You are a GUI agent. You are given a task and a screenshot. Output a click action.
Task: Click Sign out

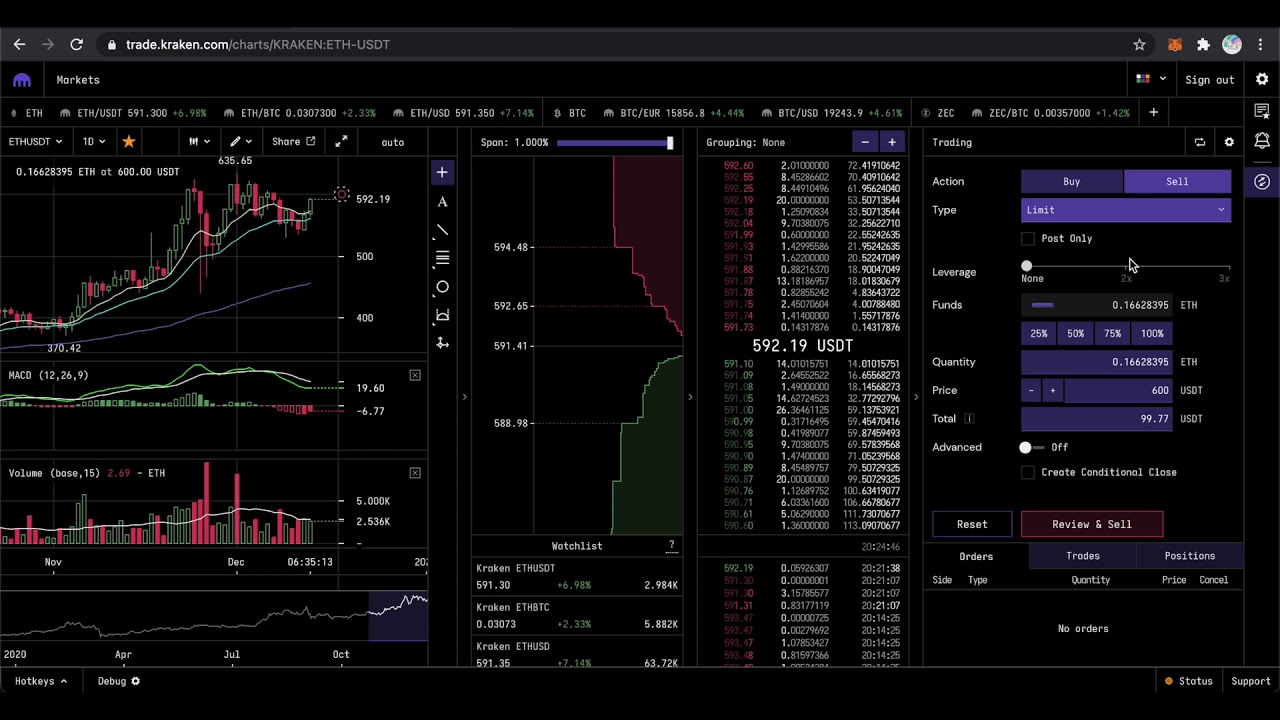tap(1210, 80)
